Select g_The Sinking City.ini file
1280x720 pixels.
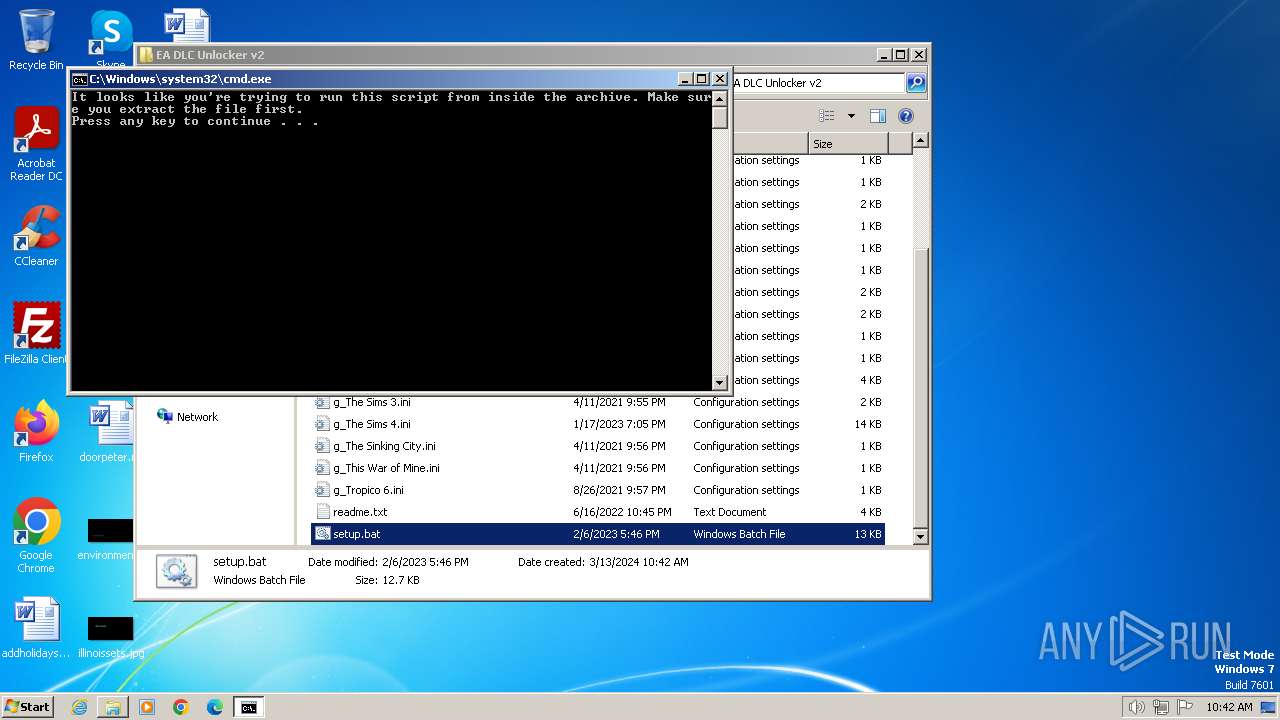598,446
